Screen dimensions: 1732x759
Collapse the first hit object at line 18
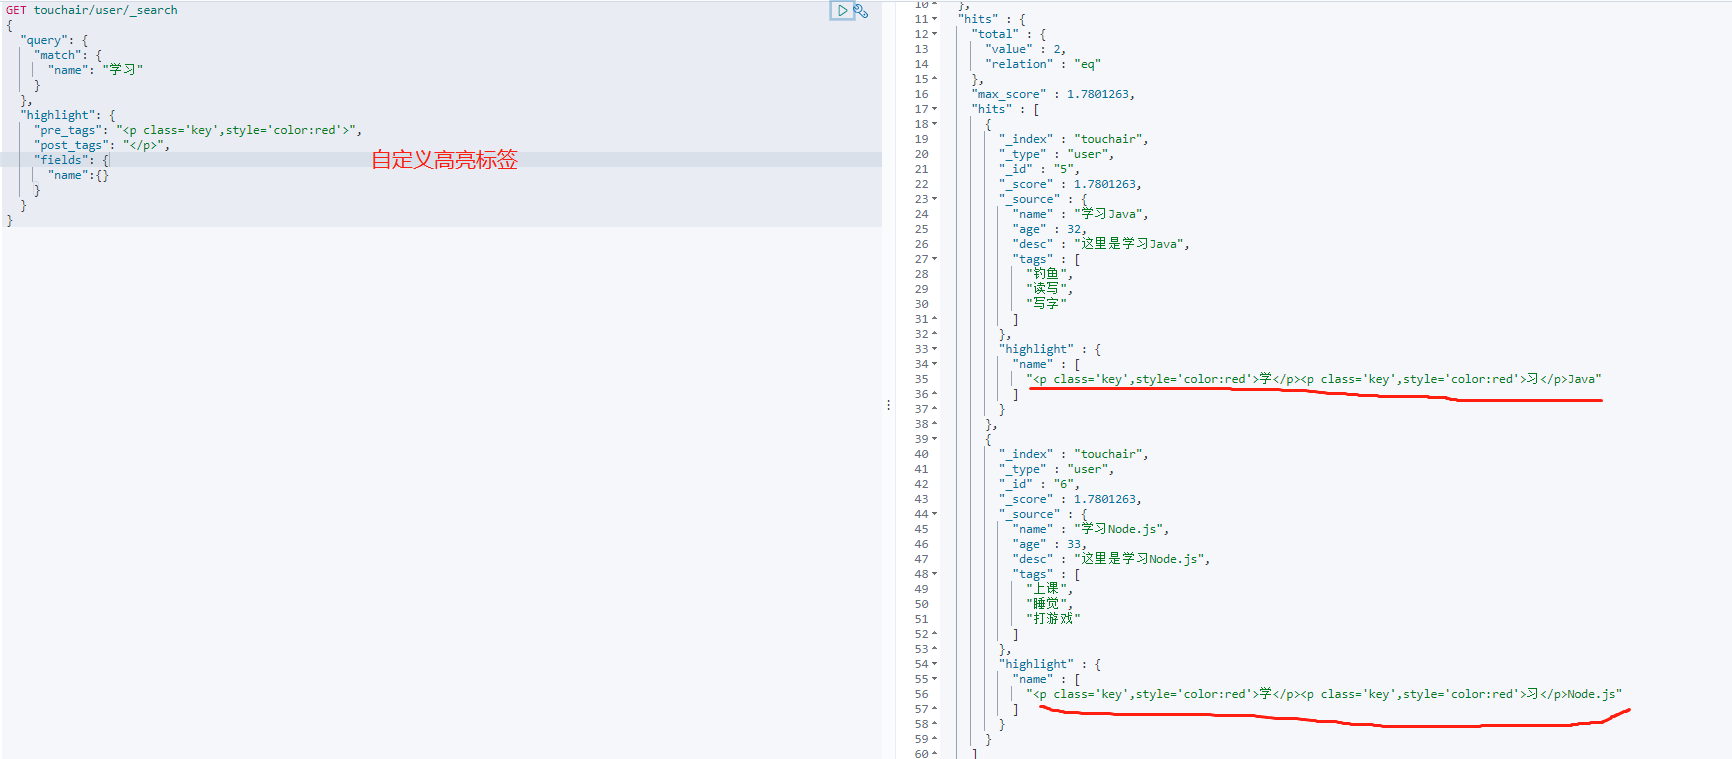pyautogui.click(x=935, y=124)
